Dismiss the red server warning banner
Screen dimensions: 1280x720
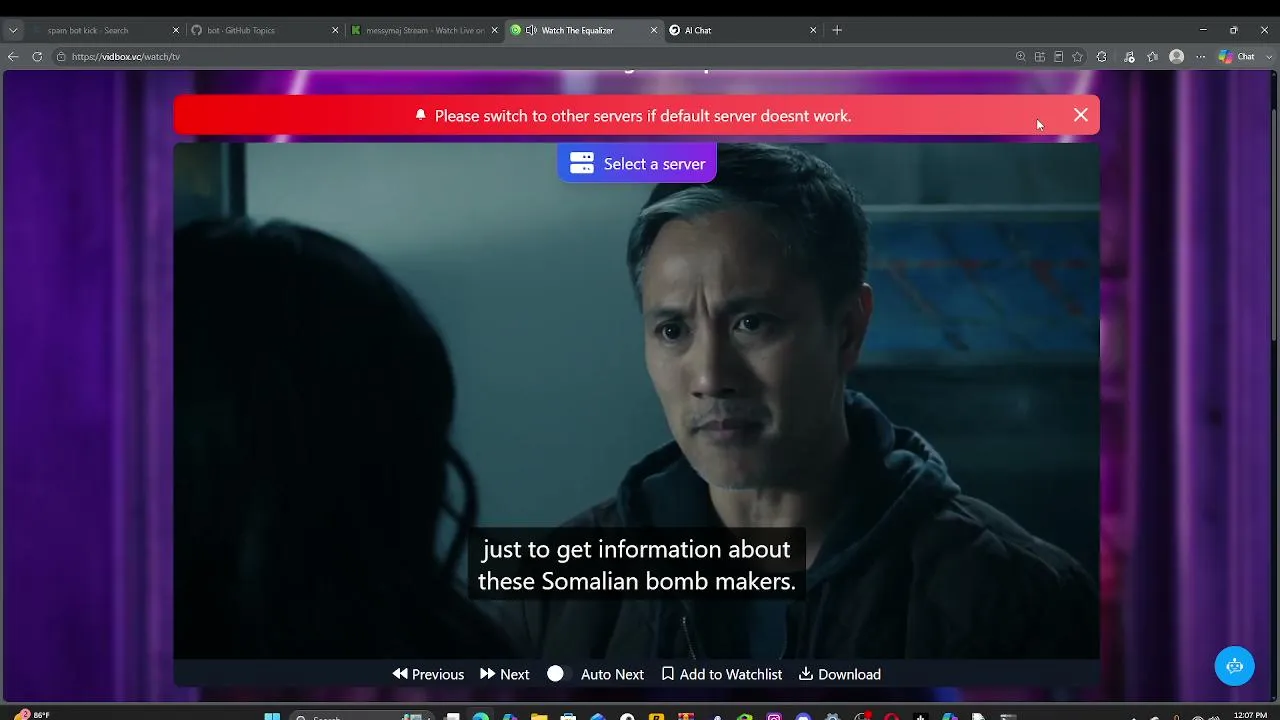(1081, 115)
